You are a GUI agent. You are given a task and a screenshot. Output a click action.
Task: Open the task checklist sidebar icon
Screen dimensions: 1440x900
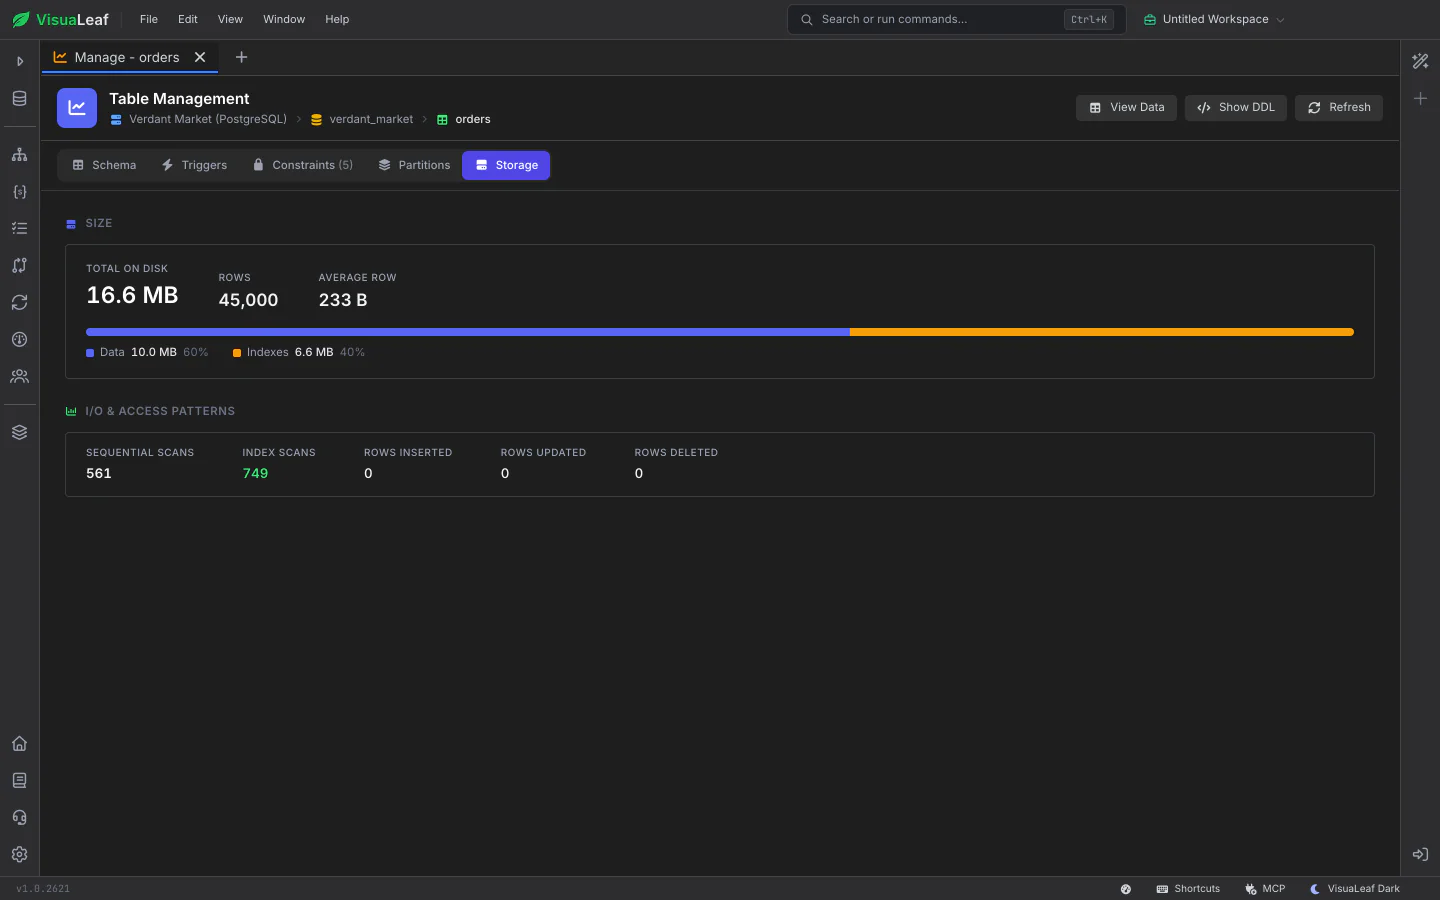(x=19, y=229)
